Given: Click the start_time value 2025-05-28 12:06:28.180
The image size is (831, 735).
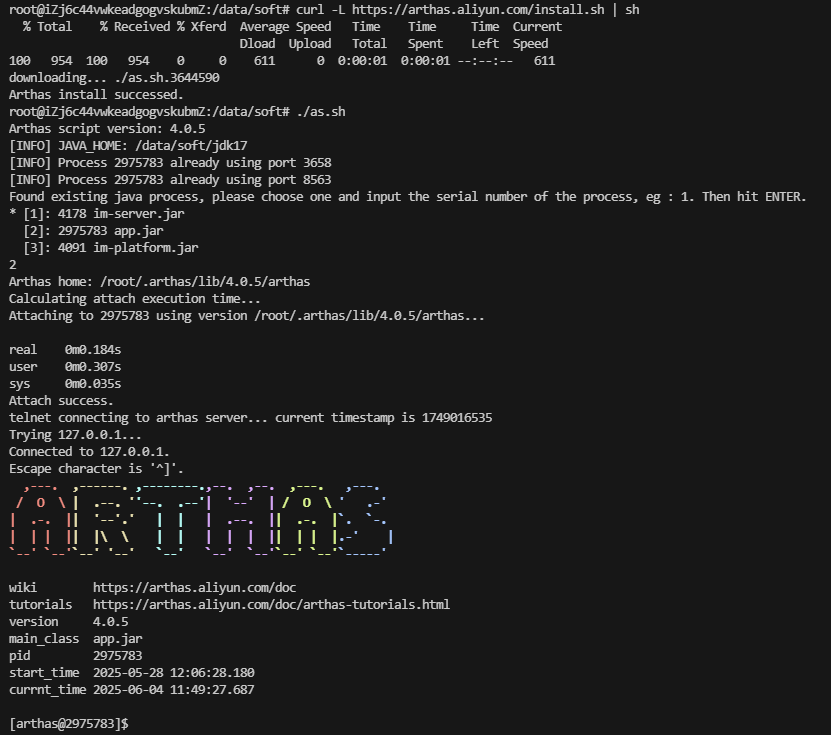Looking at the screenshot, I should point(174,672).
